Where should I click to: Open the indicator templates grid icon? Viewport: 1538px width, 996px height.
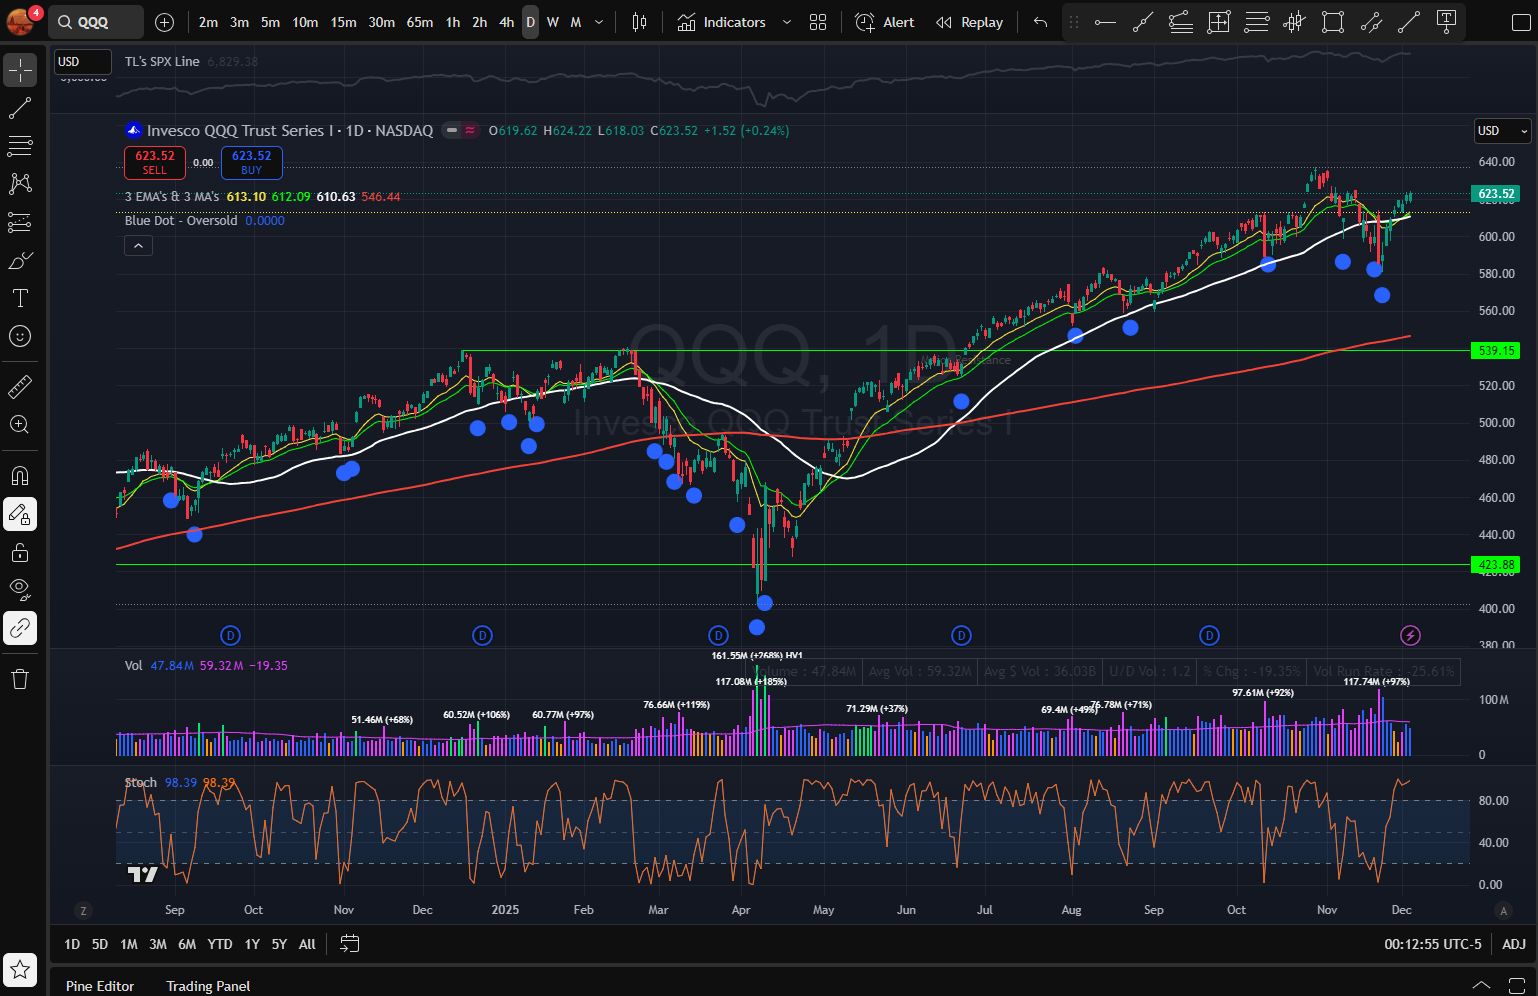click(818, 22)
